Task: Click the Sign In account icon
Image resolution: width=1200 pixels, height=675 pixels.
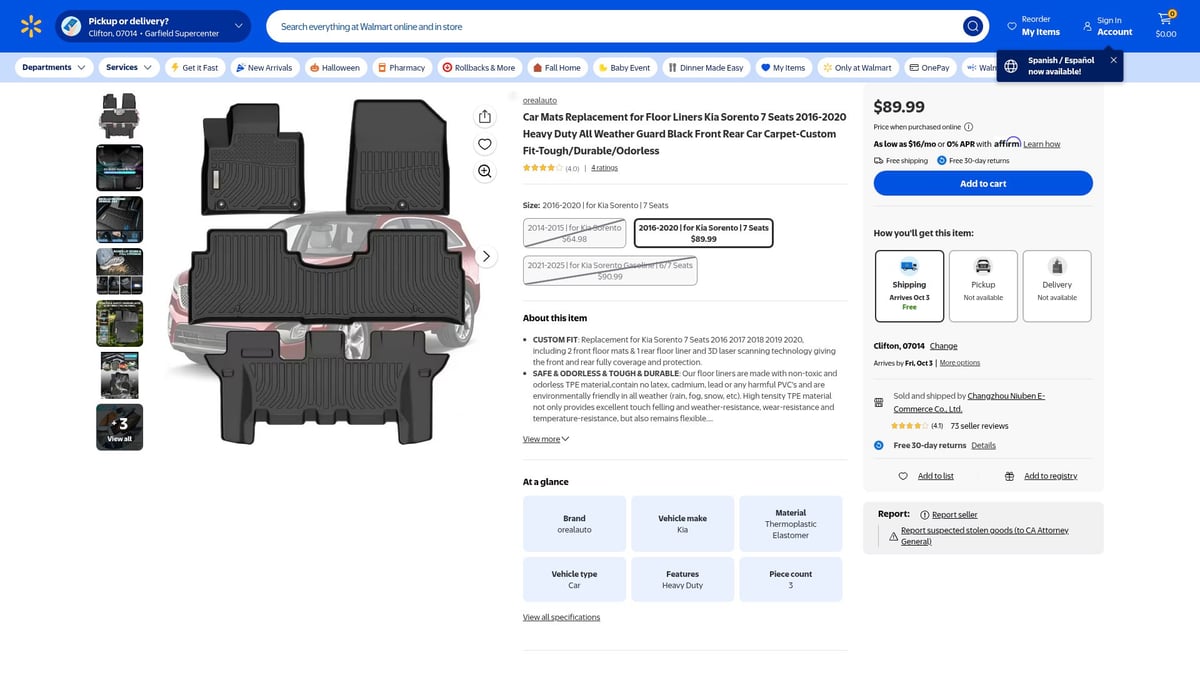Action: click(x=1087, y=26)
